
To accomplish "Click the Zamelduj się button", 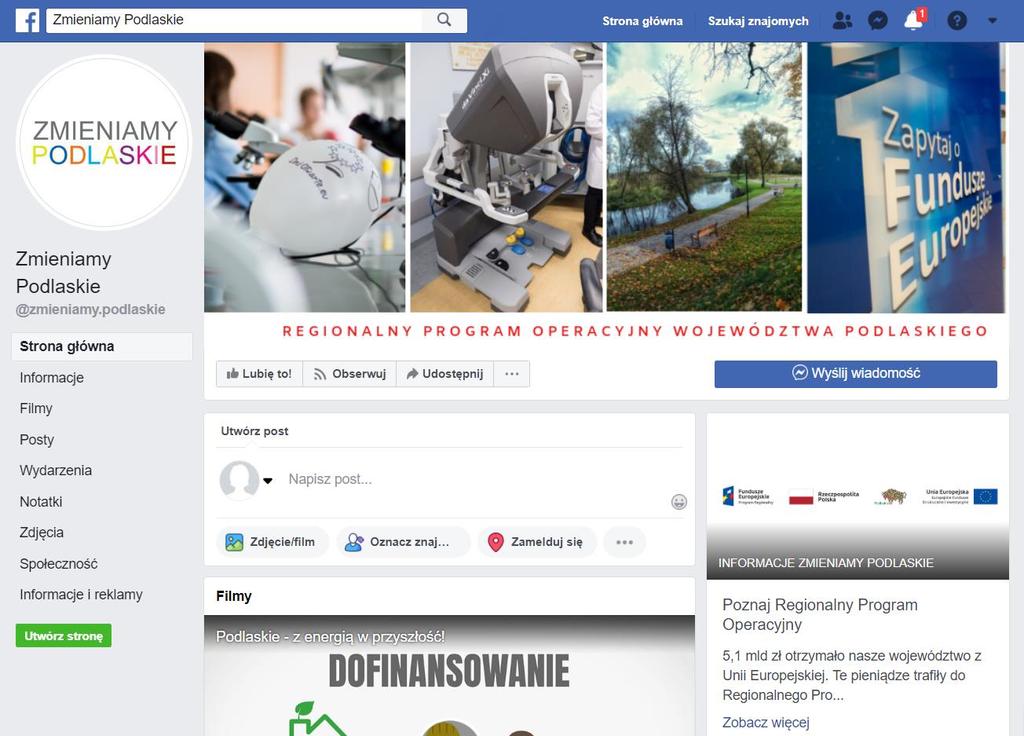I will tap(537, 542).
